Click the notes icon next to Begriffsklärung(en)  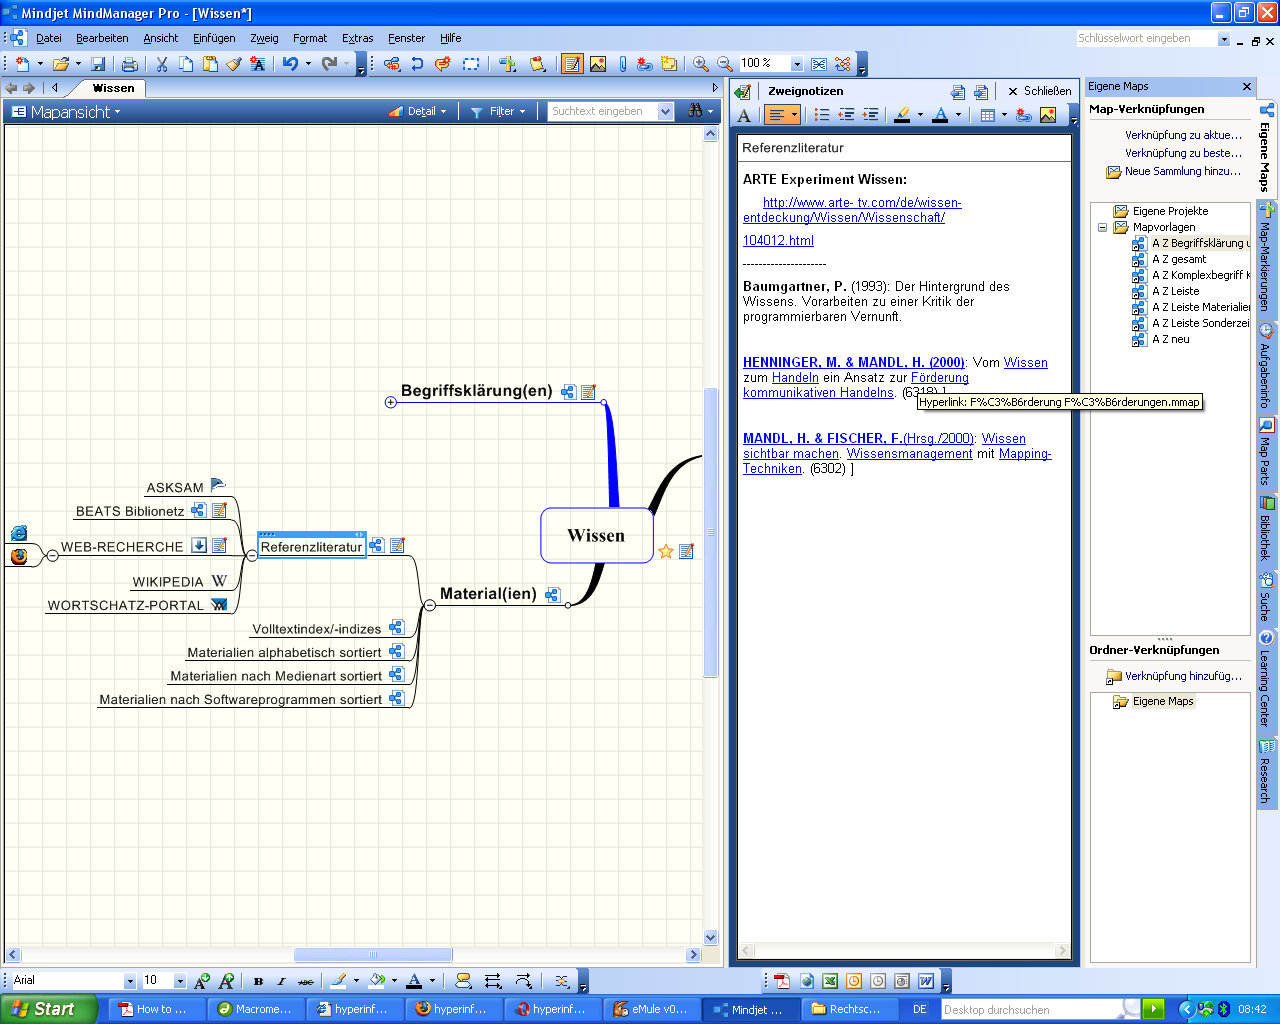[588, 392]
